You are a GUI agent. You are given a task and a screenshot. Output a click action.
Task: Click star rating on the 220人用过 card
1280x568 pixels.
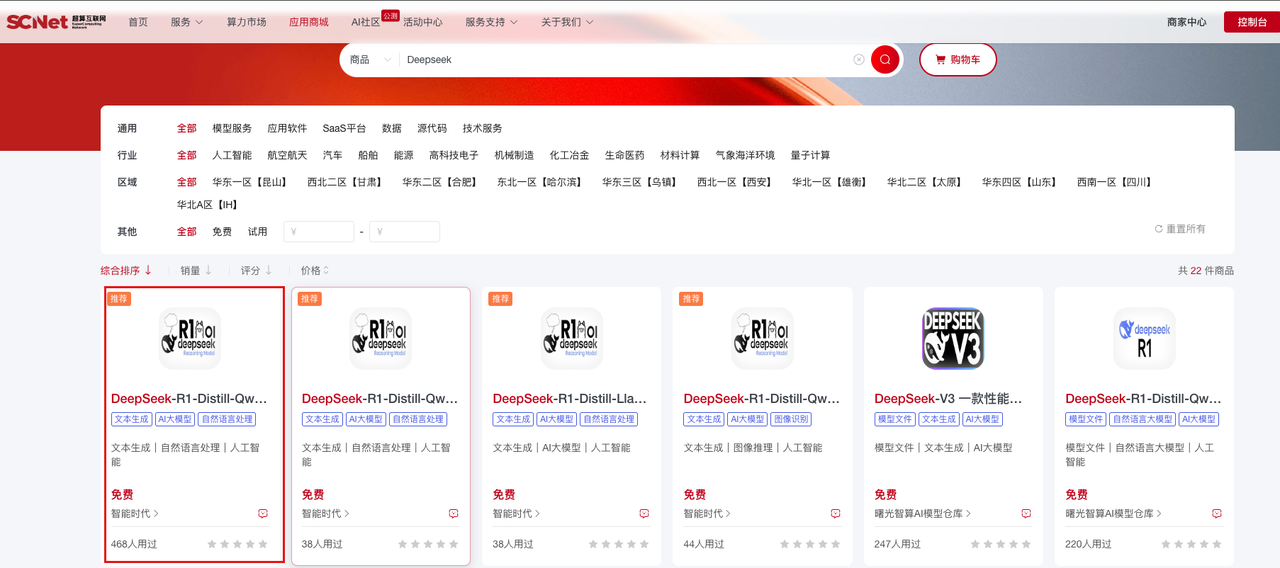1191,544
